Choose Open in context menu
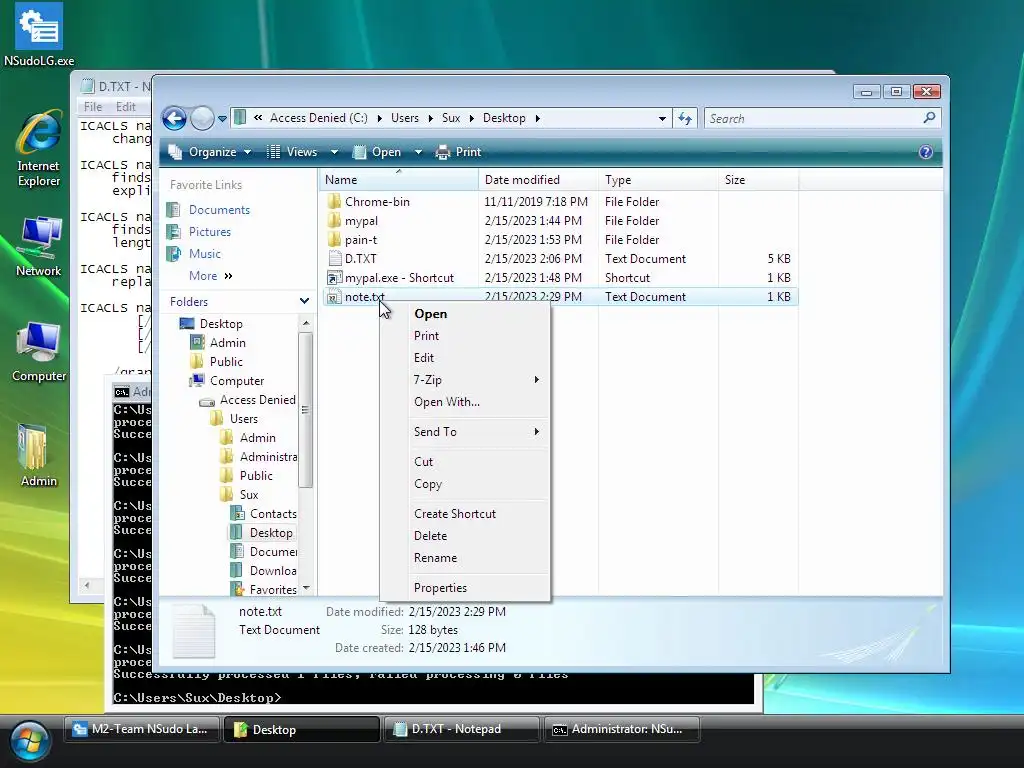1024x768 pixels. pyautogui.click(x=464, y=314)
